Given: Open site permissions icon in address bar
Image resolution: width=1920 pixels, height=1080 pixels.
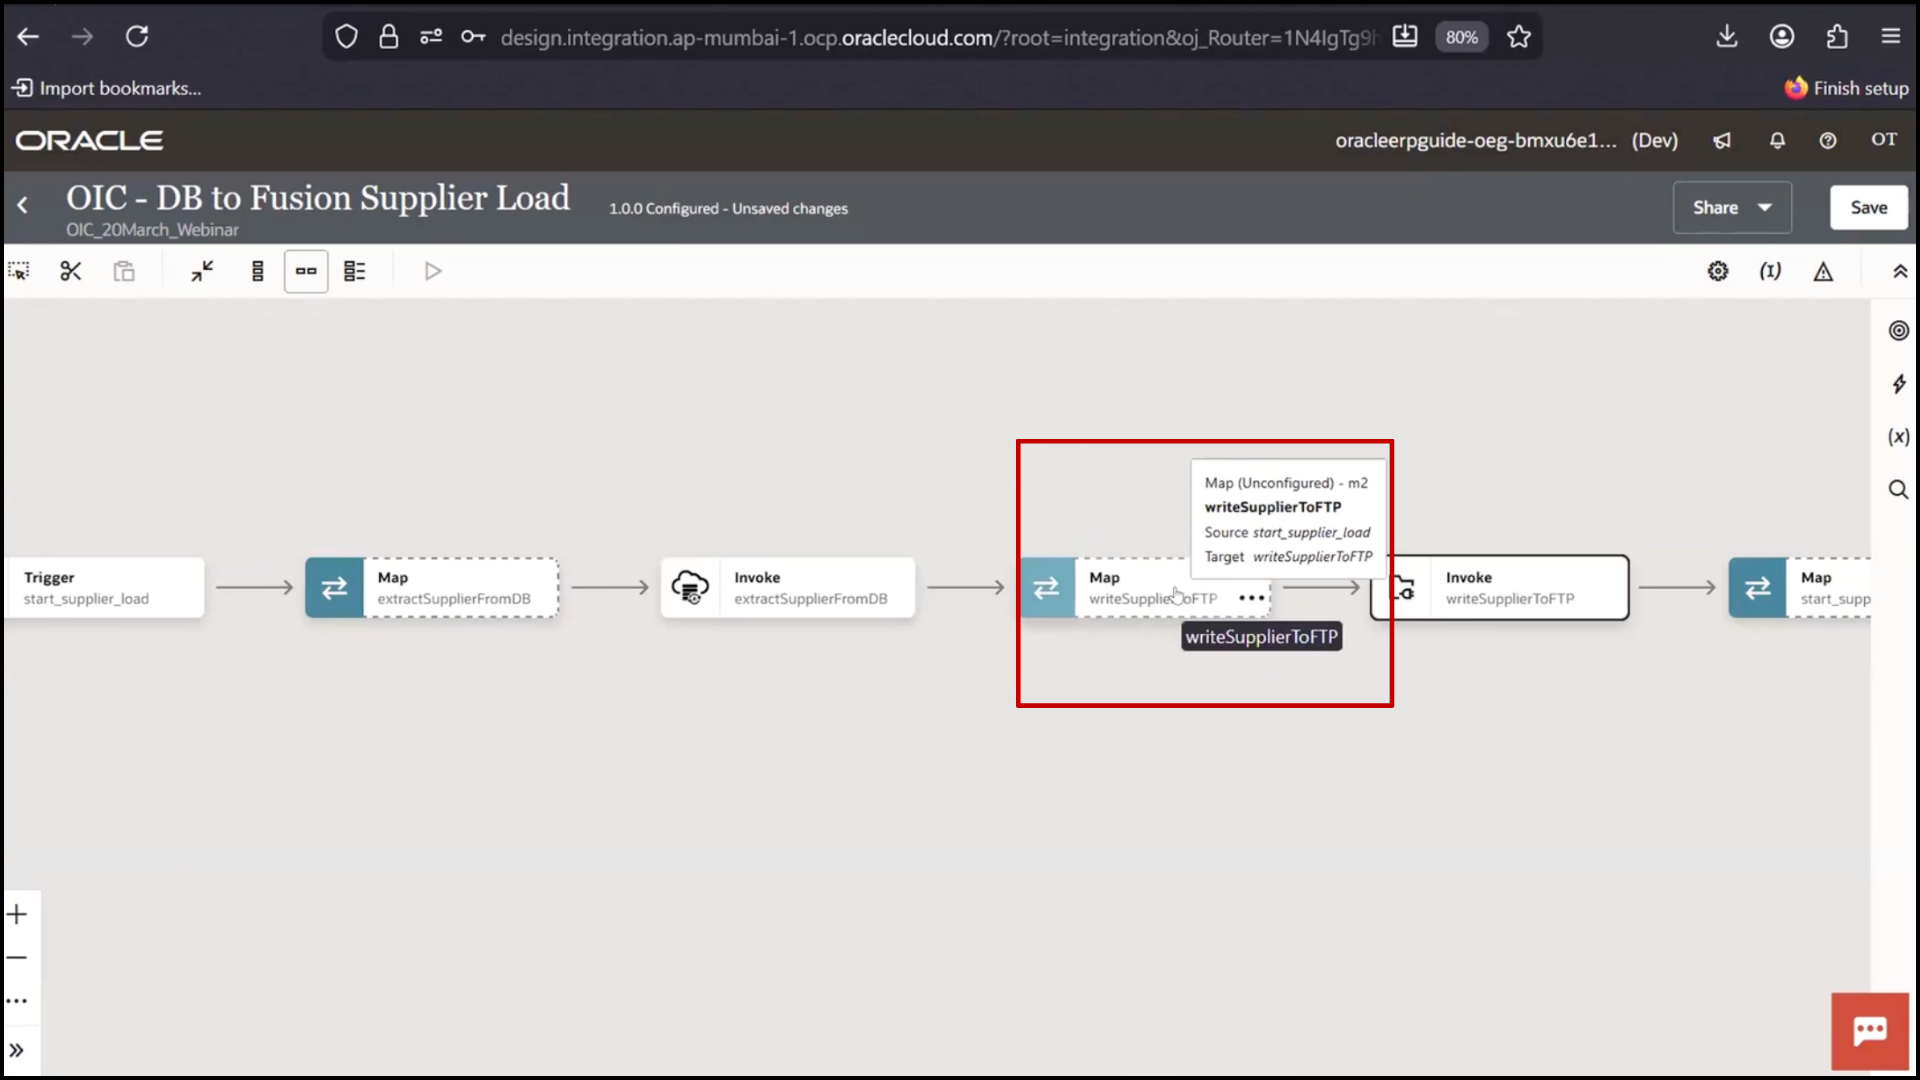Looking at the screenshot, I should click(431, 37).
